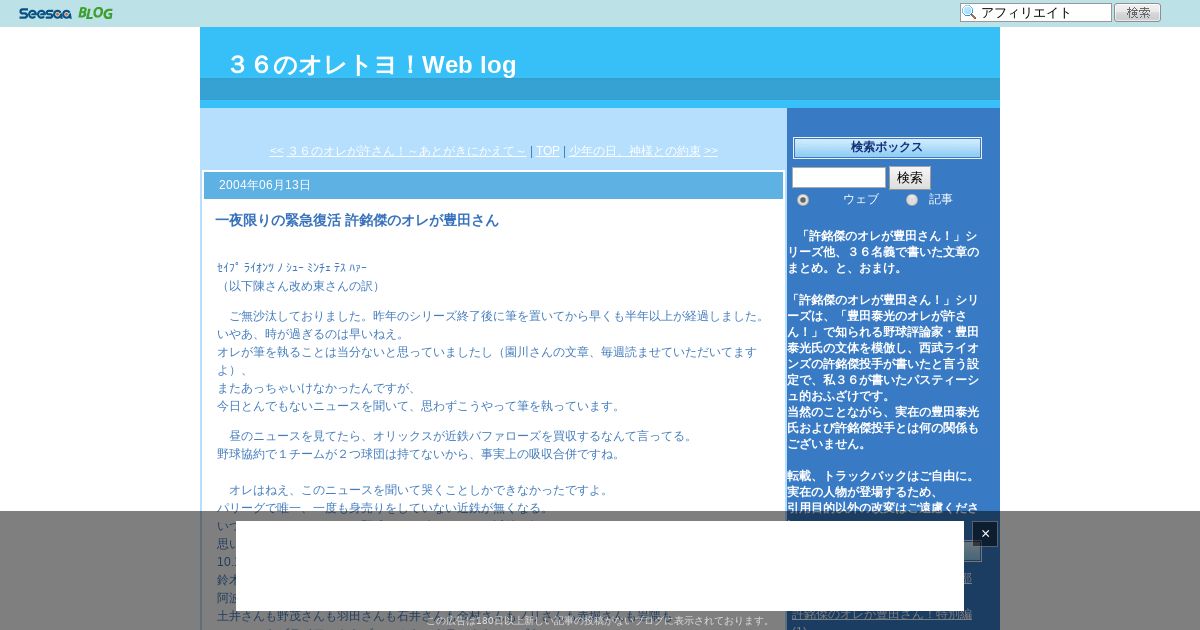Select the 記事 radio button
The image size is (1200, 630).
(912, 200)
